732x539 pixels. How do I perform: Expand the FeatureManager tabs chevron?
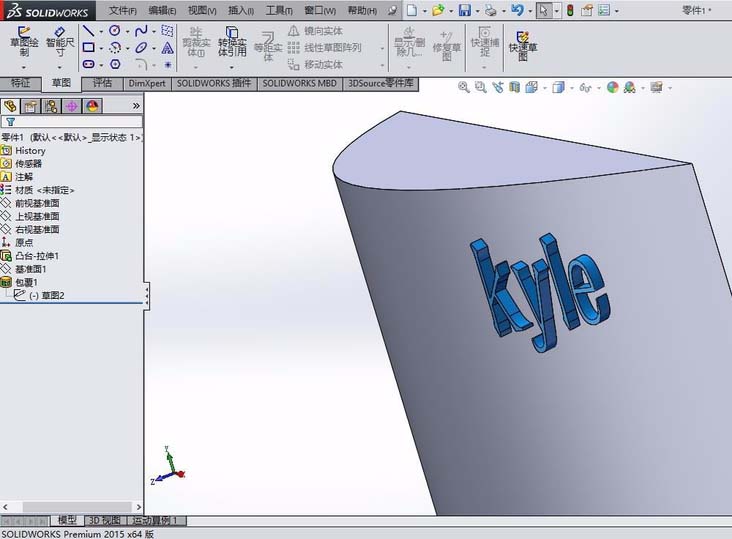136,106
